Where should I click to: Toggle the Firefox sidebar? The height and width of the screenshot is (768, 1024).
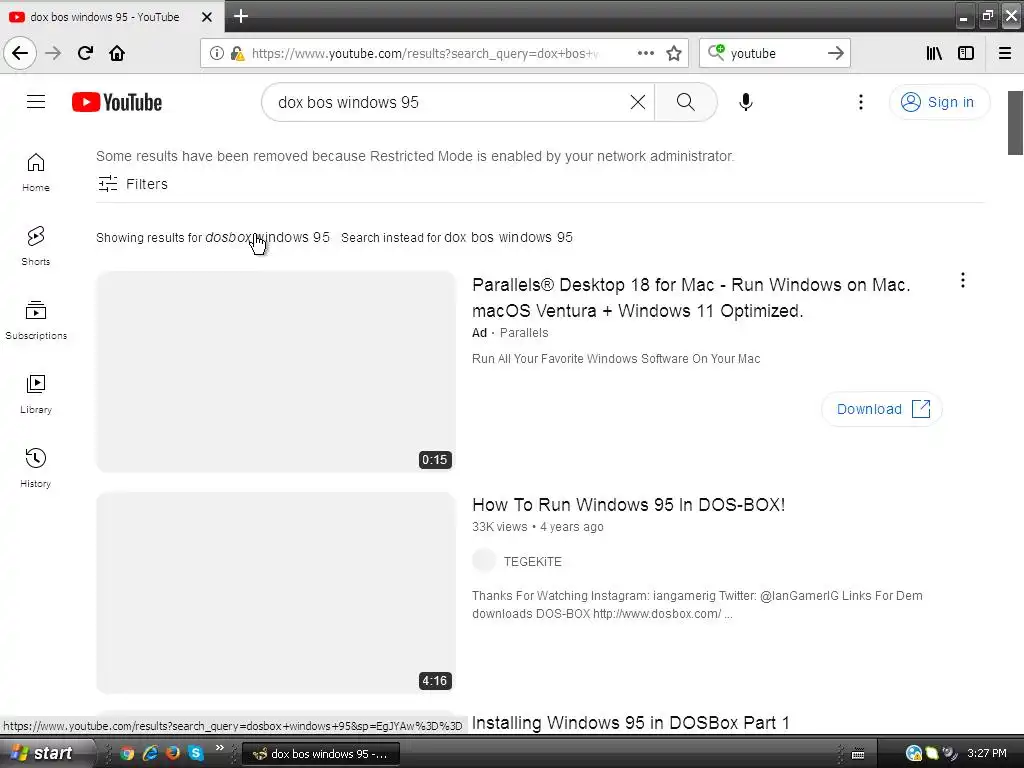[966, 53]
